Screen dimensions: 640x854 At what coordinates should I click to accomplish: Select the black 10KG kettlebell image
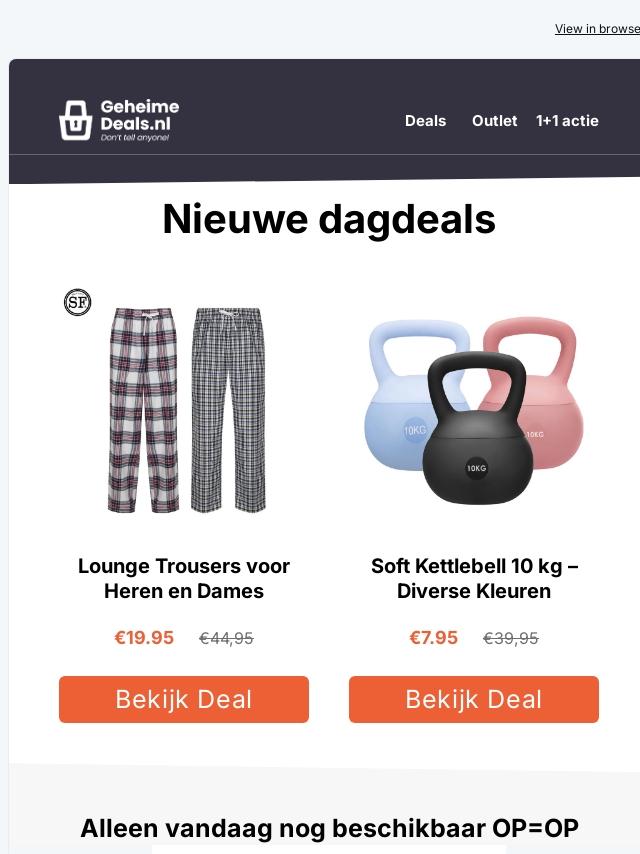click(477, 429)
